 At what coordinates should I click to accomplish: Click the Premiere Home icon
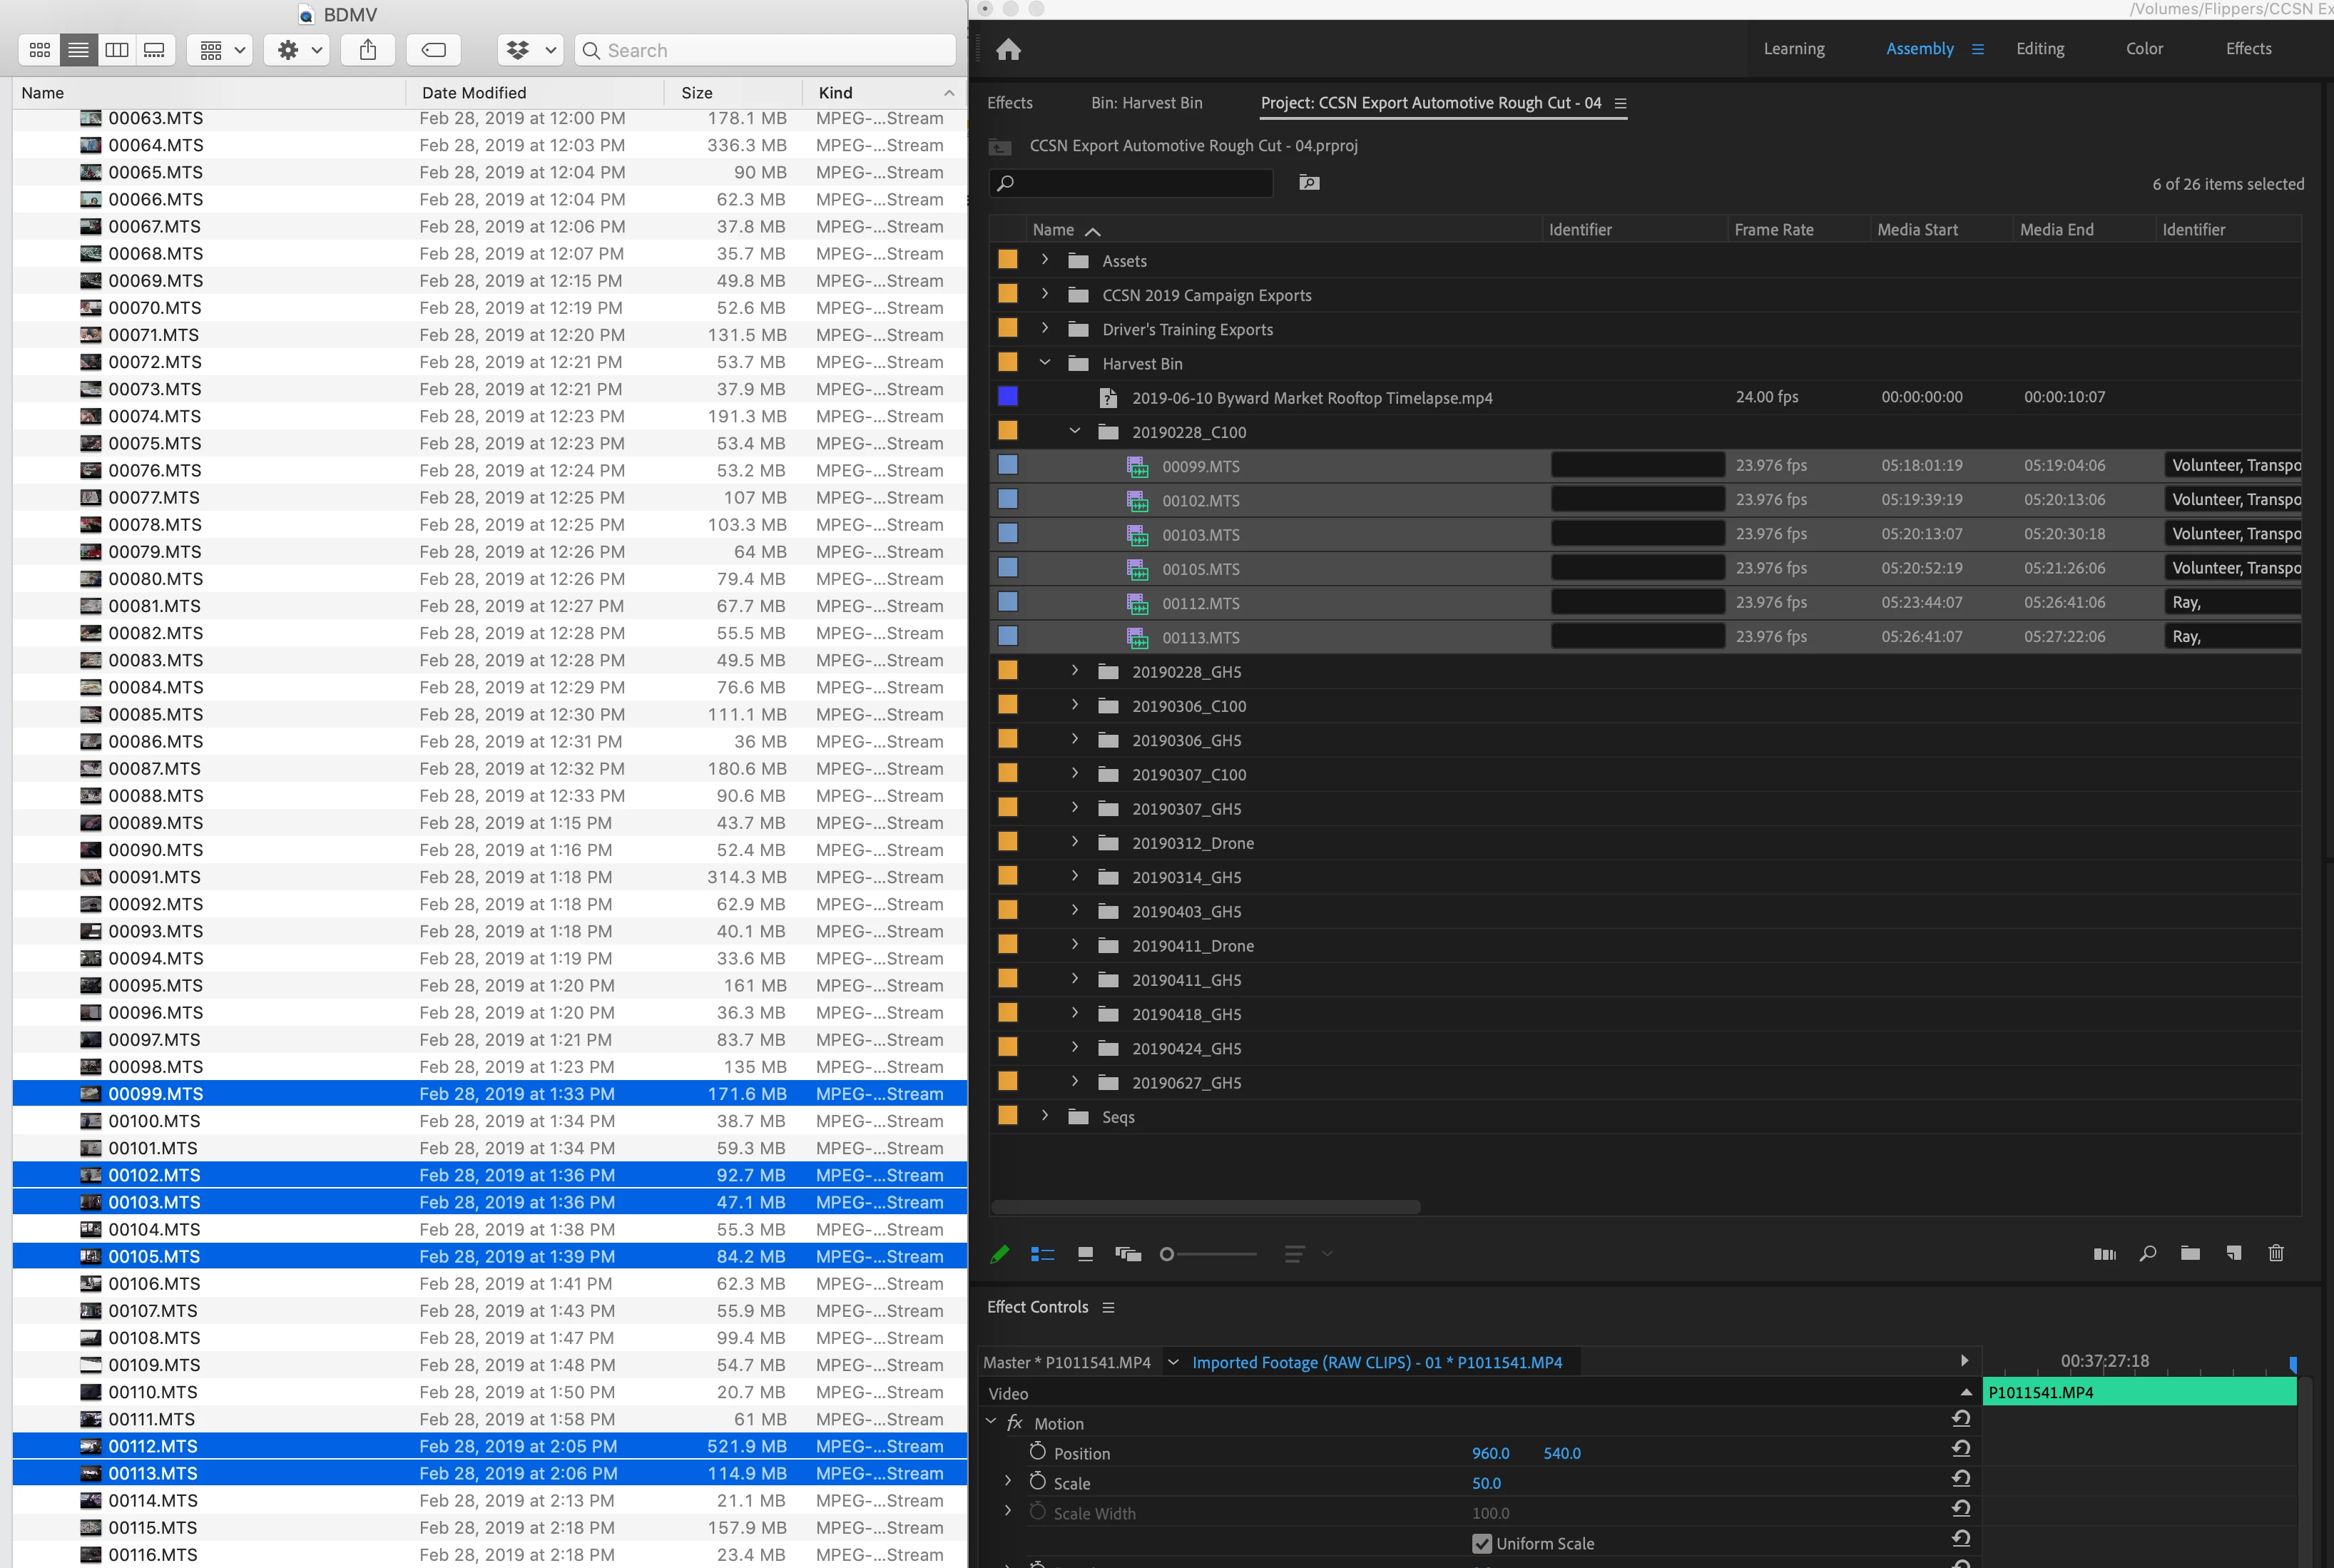[x=1008, y=49]
